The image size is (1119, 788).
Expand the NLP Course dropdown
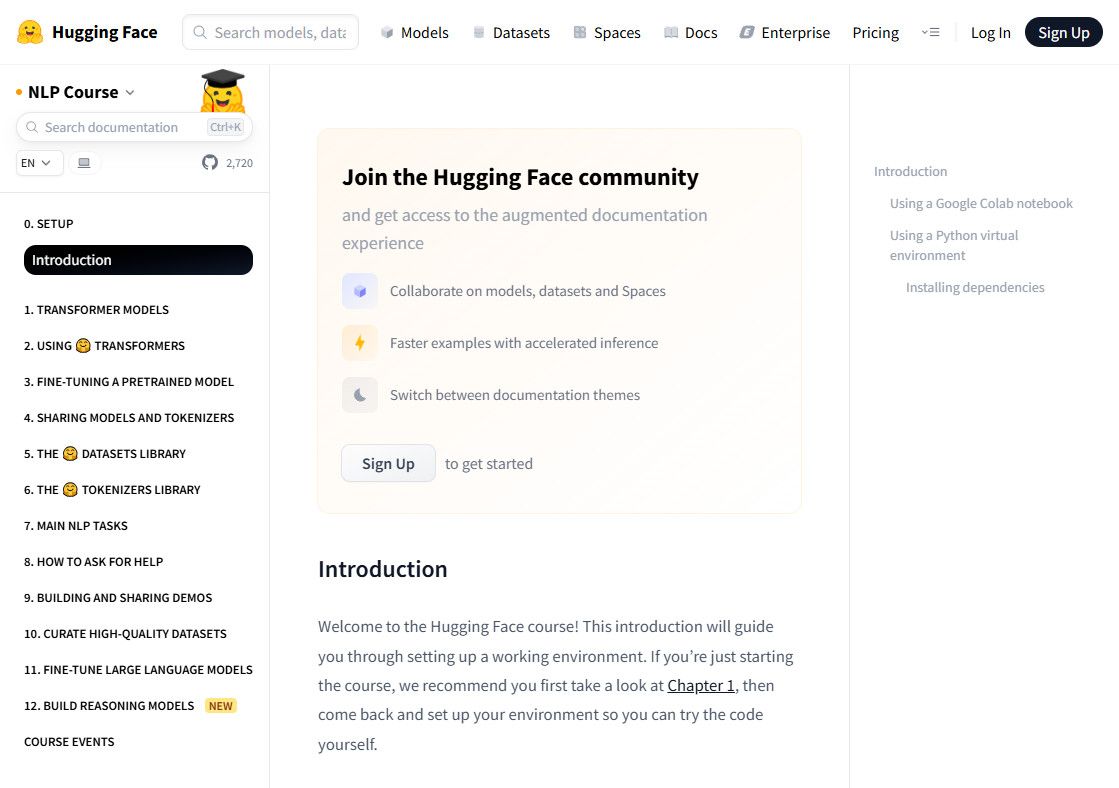[x=75, y=92]
